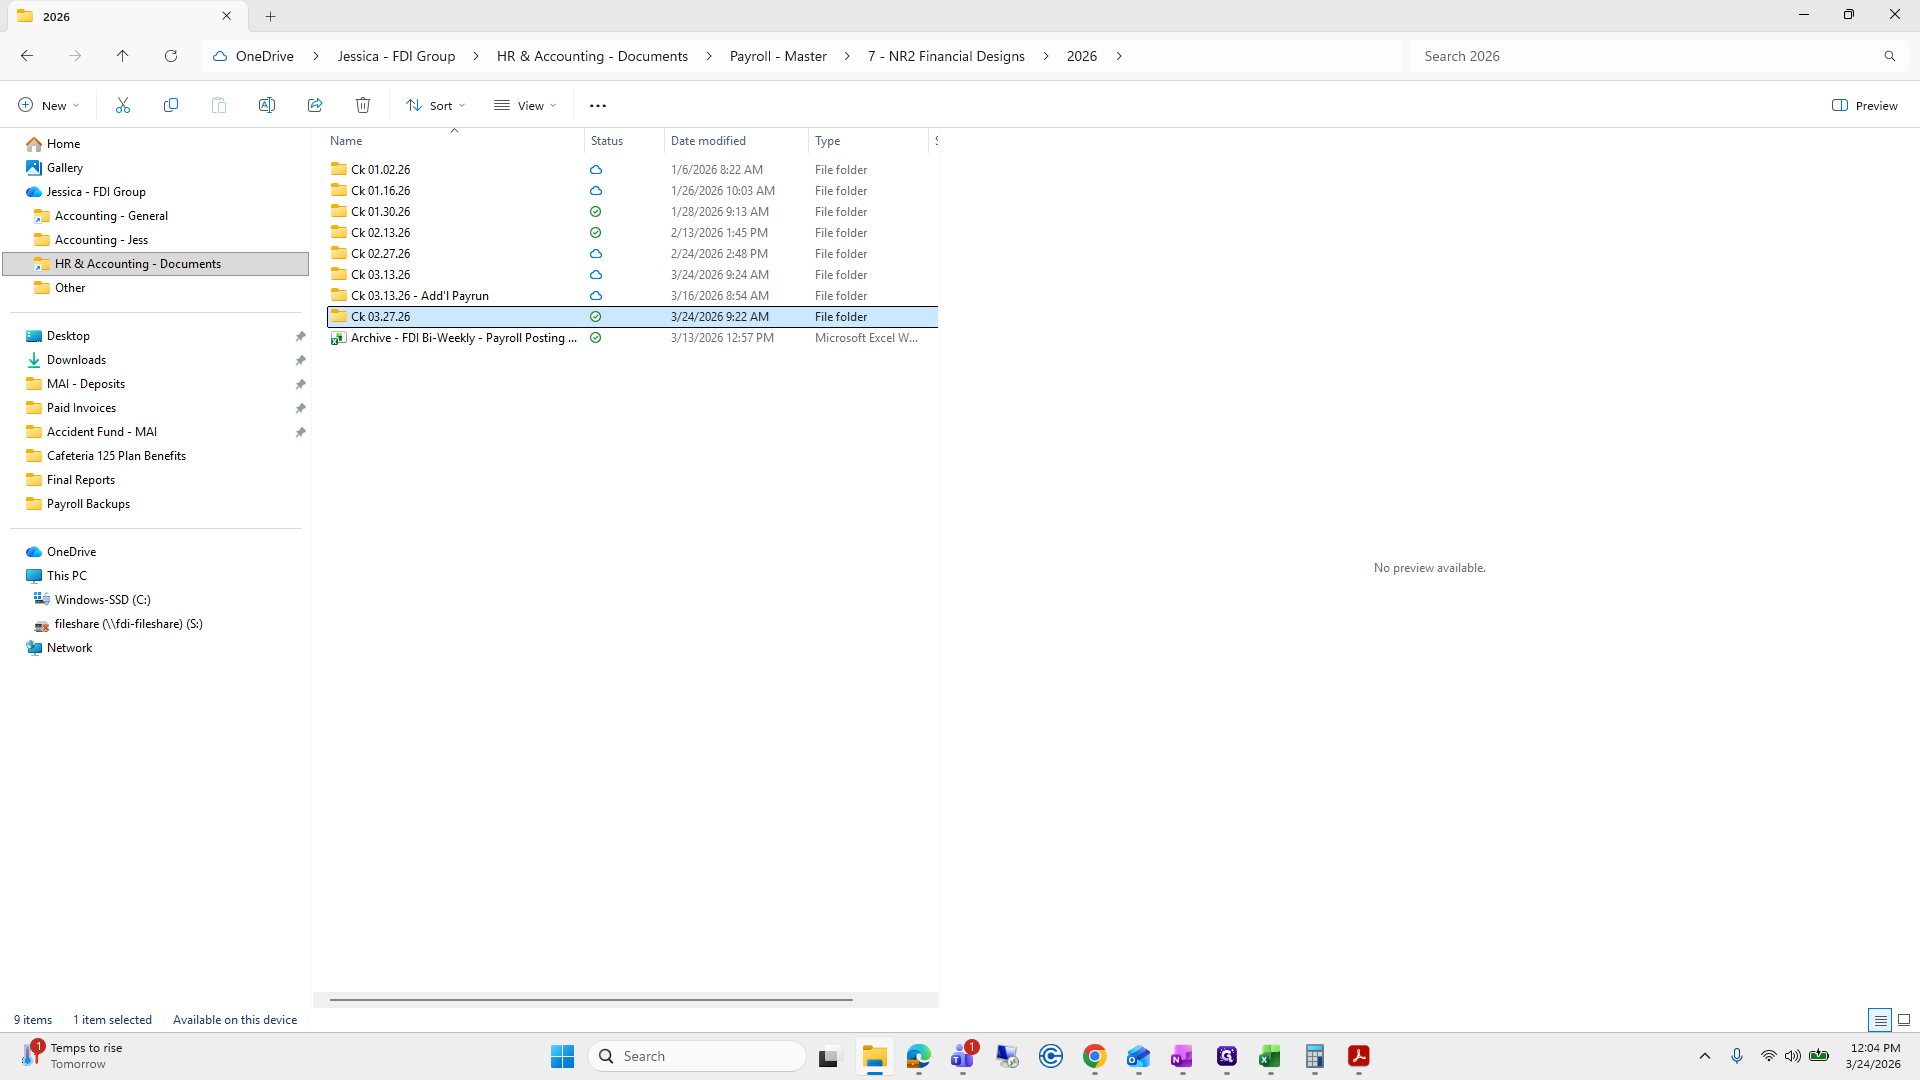Image resolution: width=1920 pixels, height=1080 pixels.
Task: Click Available on this device link
Action: (235, 1019)
